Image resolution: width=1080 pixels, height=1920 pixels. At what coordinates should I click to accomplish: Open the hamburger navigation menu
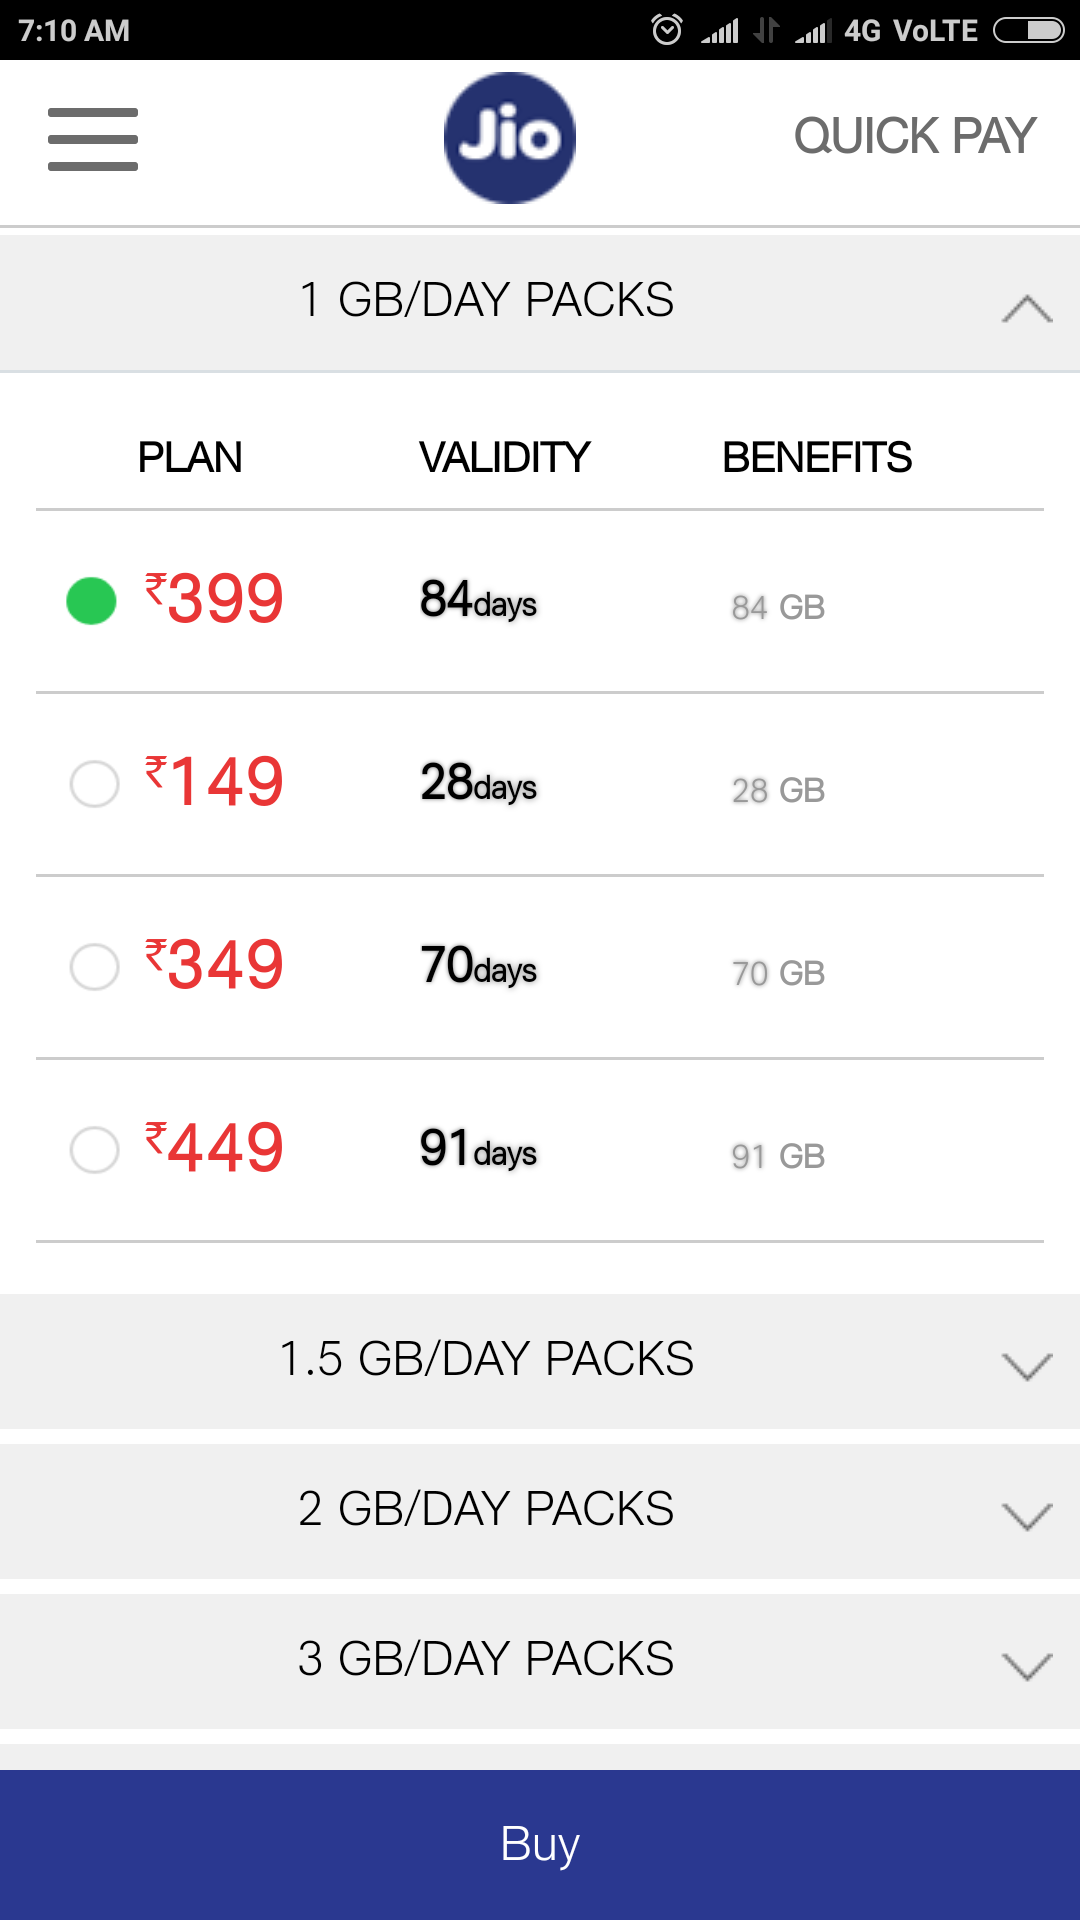[x=93, y=139]
